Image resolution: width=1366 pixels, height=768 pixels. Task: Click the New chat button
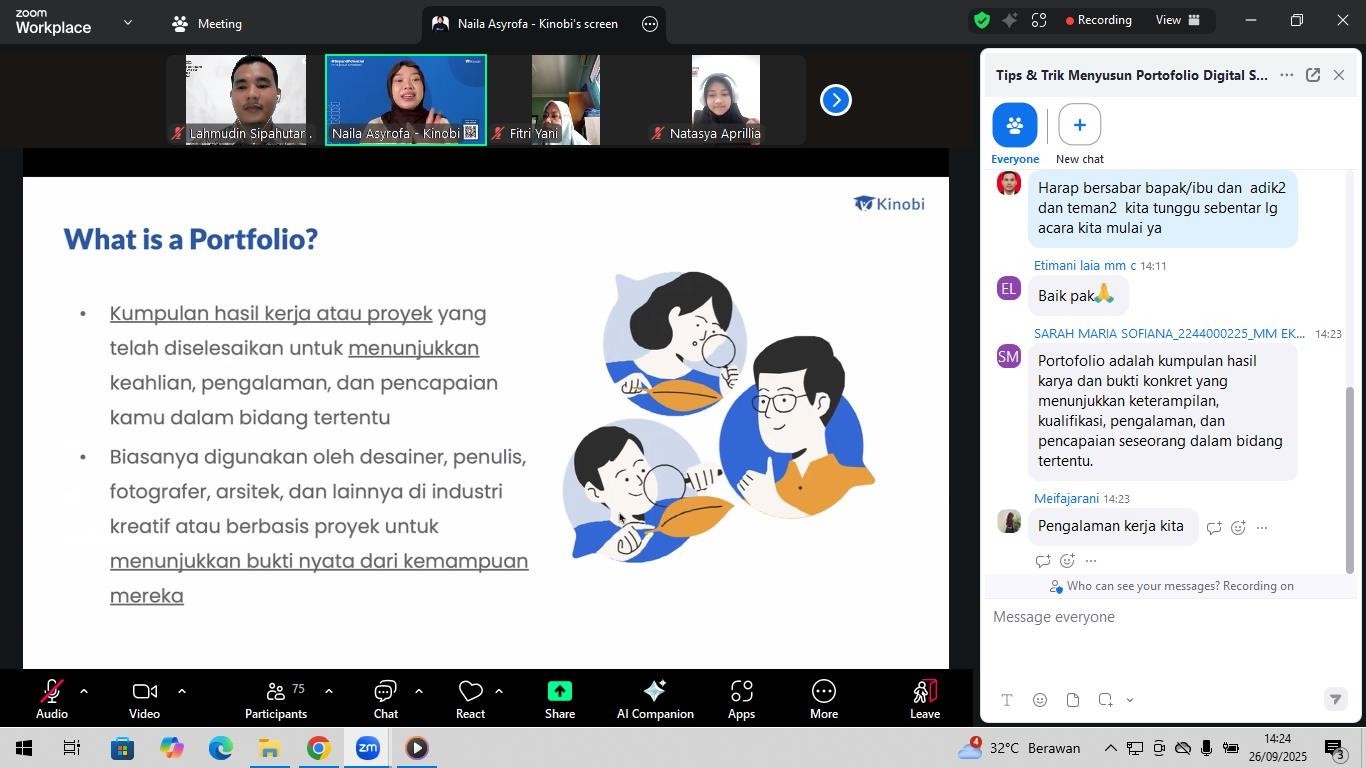point(1079,126)
